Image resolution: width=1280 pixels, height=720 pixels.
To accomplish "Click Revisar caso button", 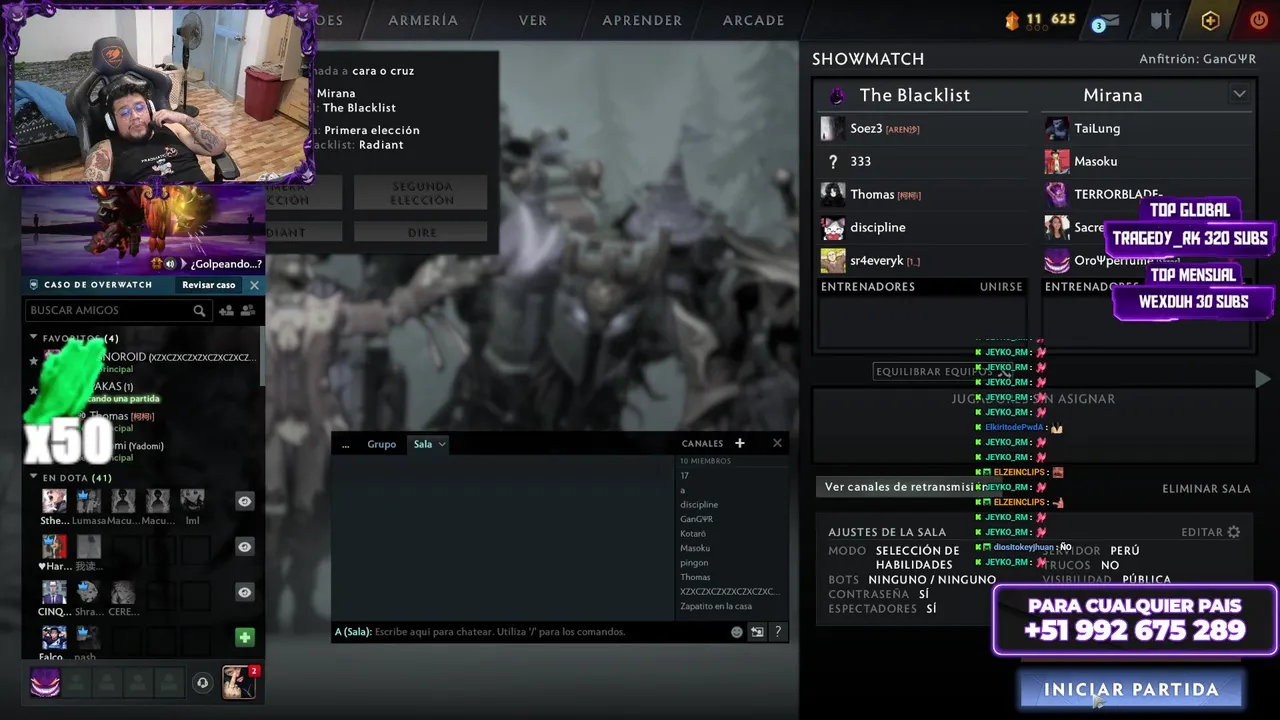I will point(209,285).
